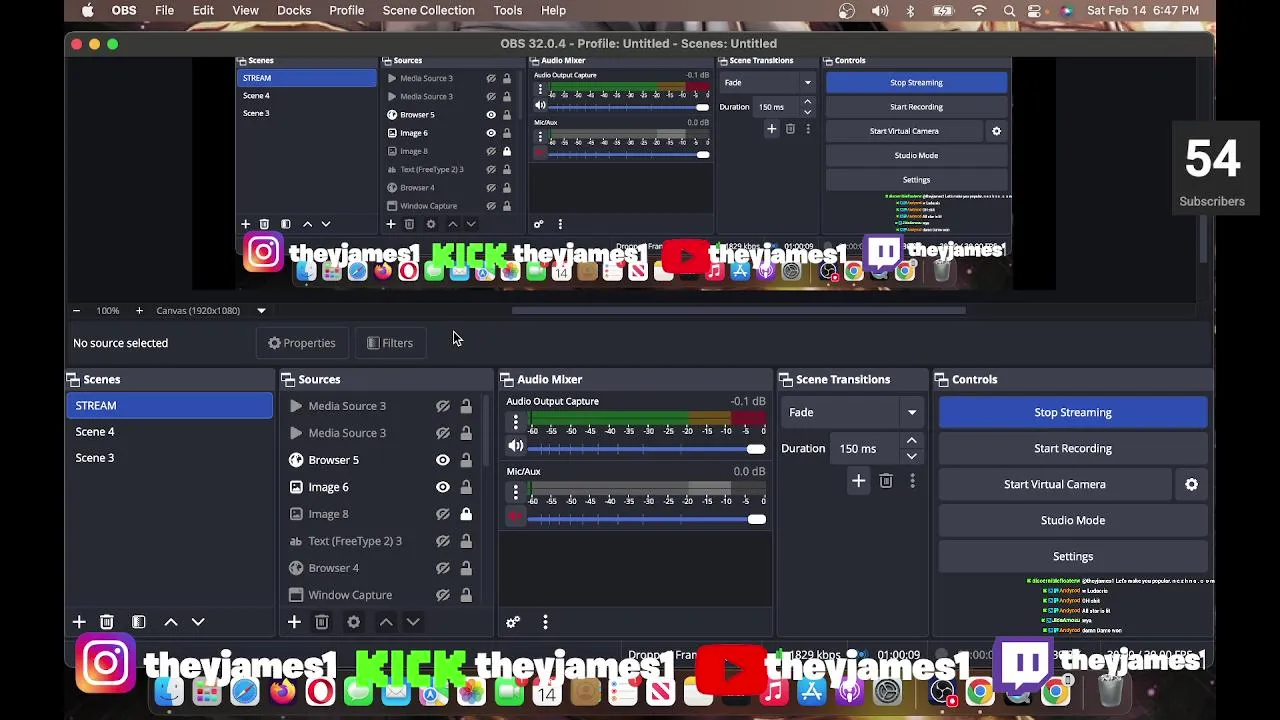This screenshot has height=720, width=1280.
Task: Open Finder from the Dock
Action: pos(169,691)
